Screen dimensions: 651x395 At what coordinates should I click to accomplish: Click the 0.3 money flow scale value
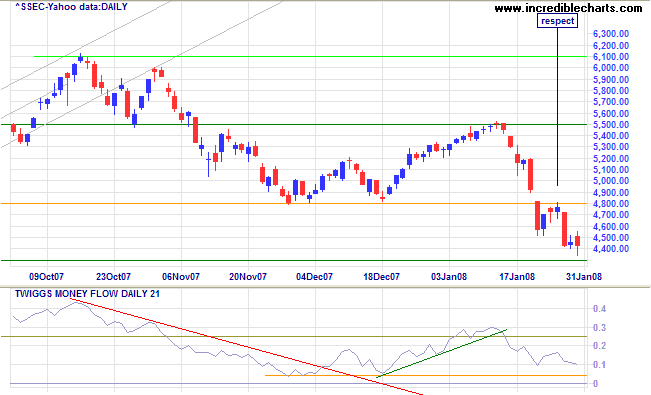pos(600,328)
